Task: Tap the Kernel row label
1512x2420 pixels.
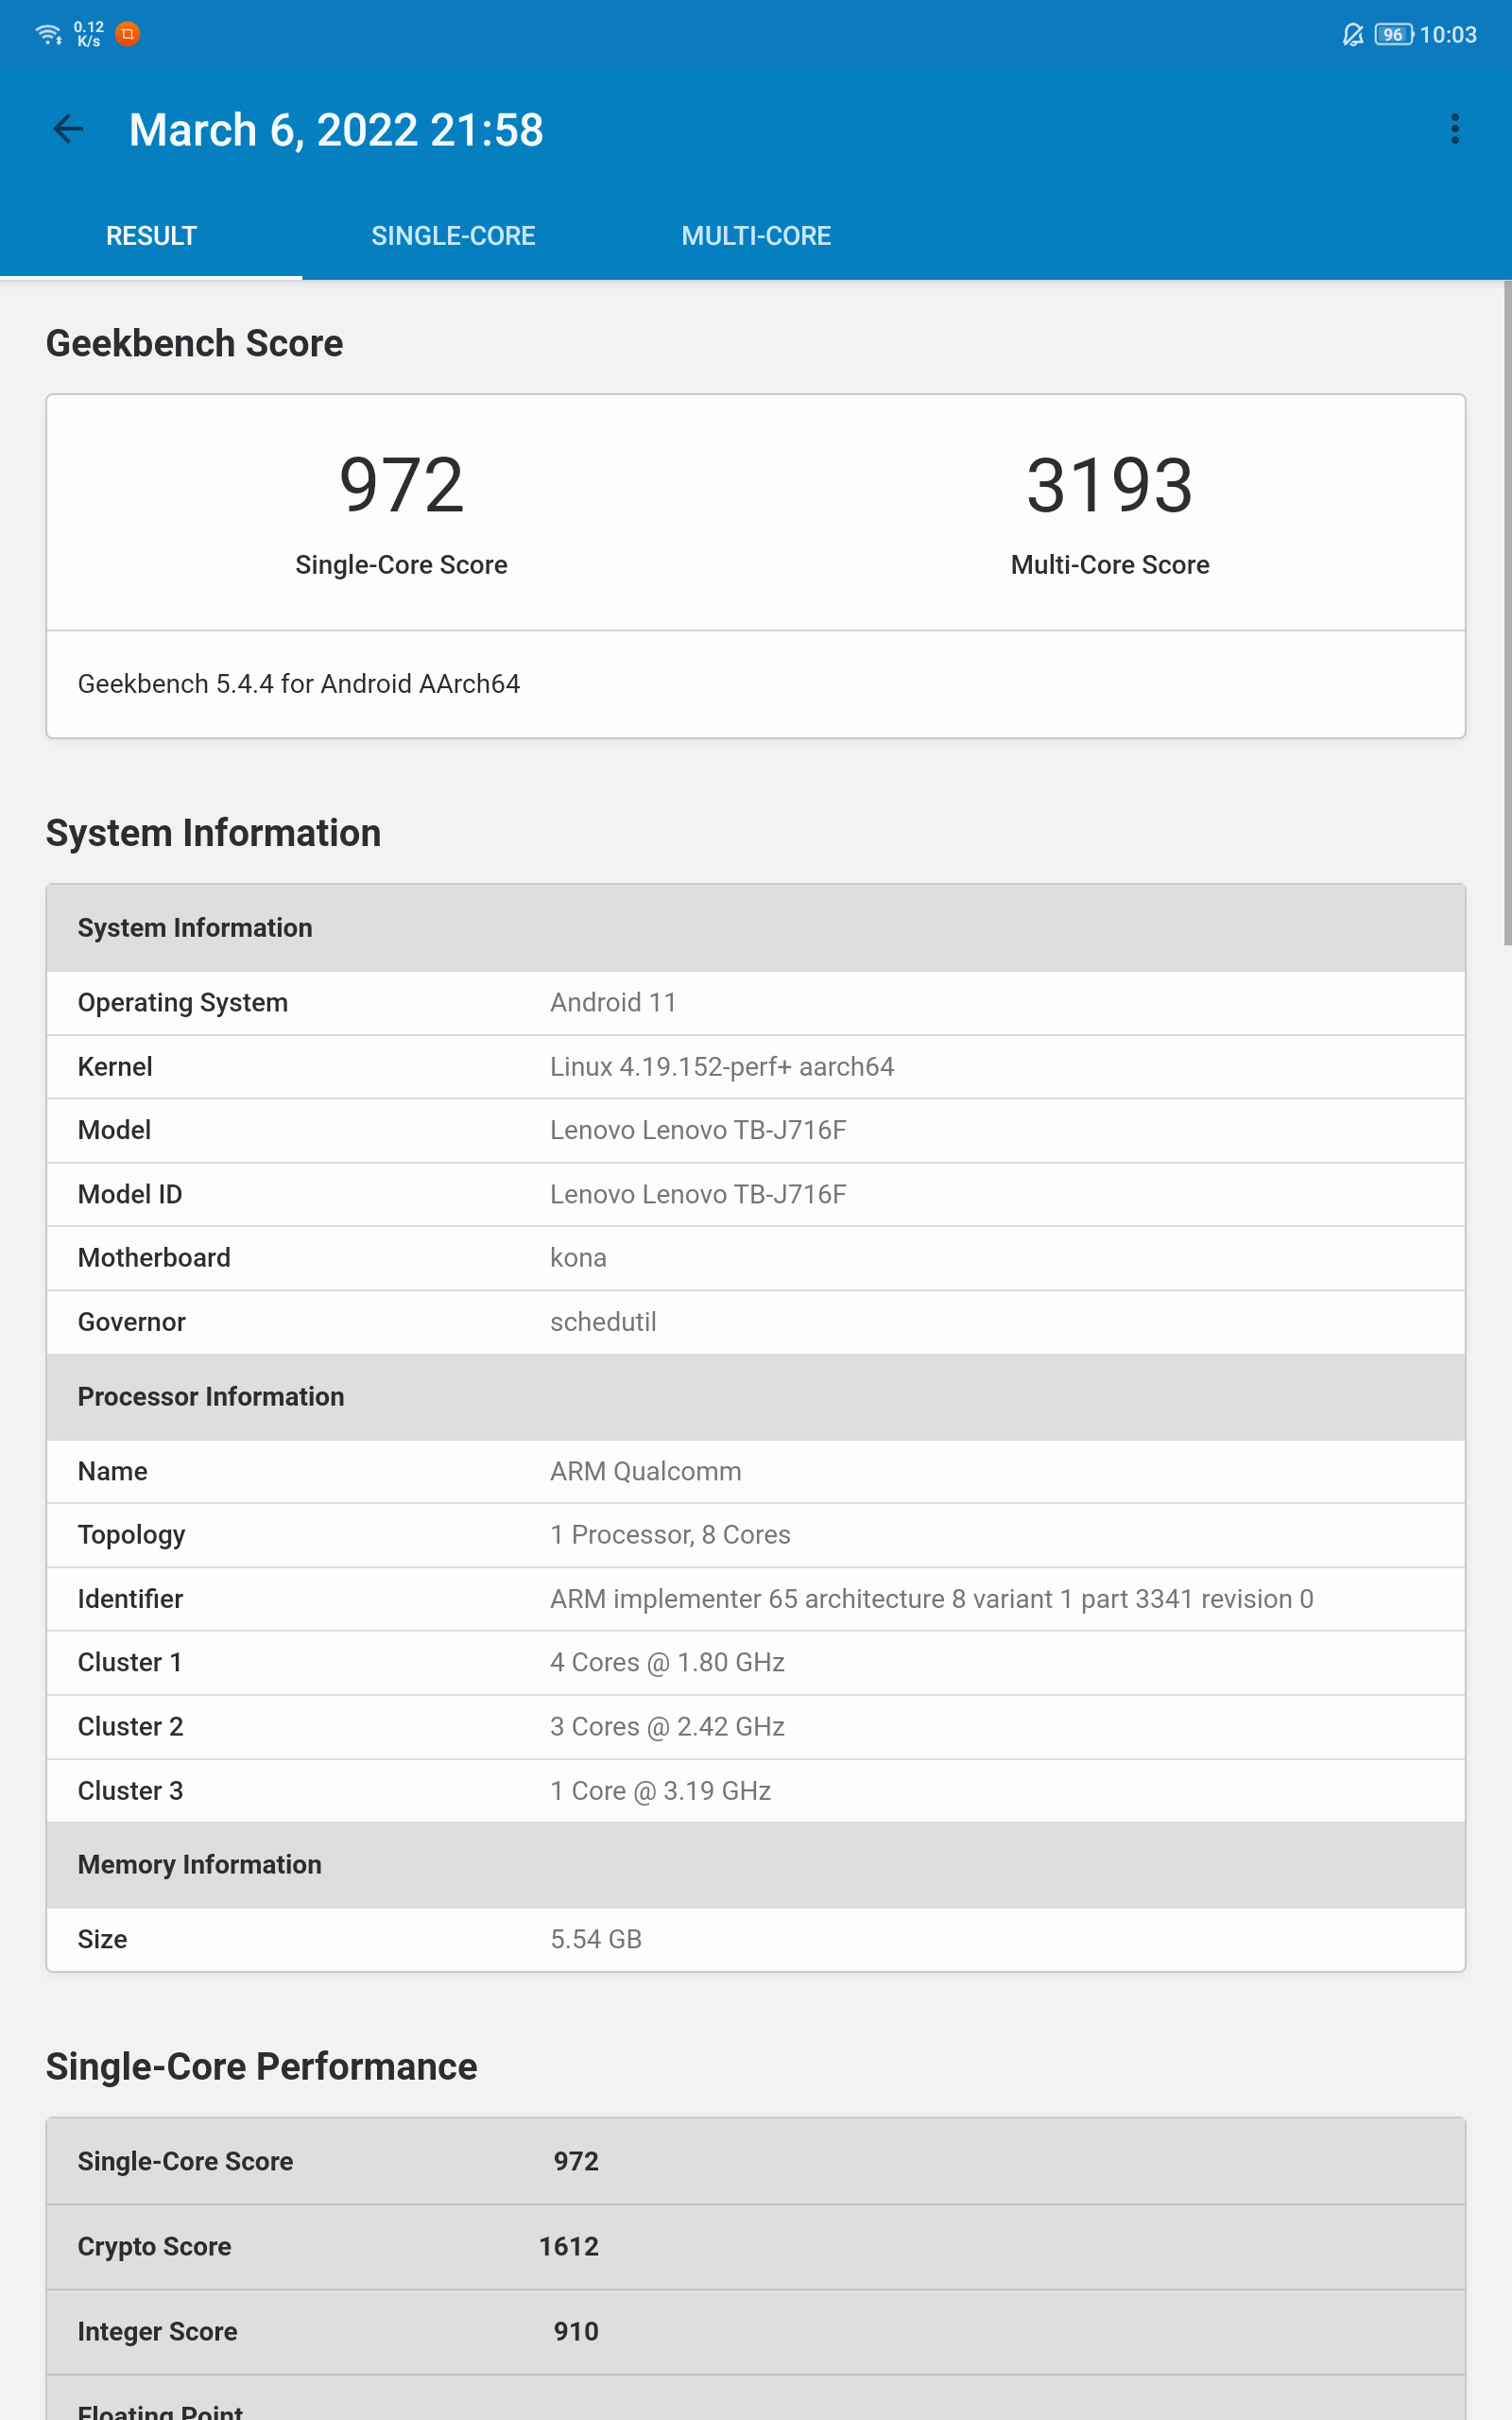Action: coord(115,1067)
